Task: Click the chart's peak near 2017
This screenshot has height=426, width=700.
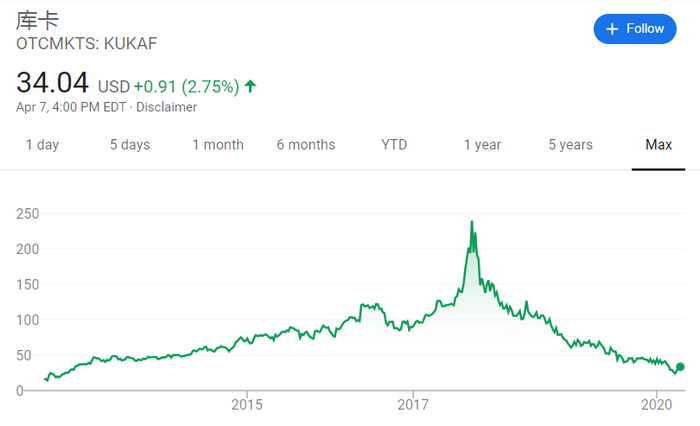Action: point(472,222)
